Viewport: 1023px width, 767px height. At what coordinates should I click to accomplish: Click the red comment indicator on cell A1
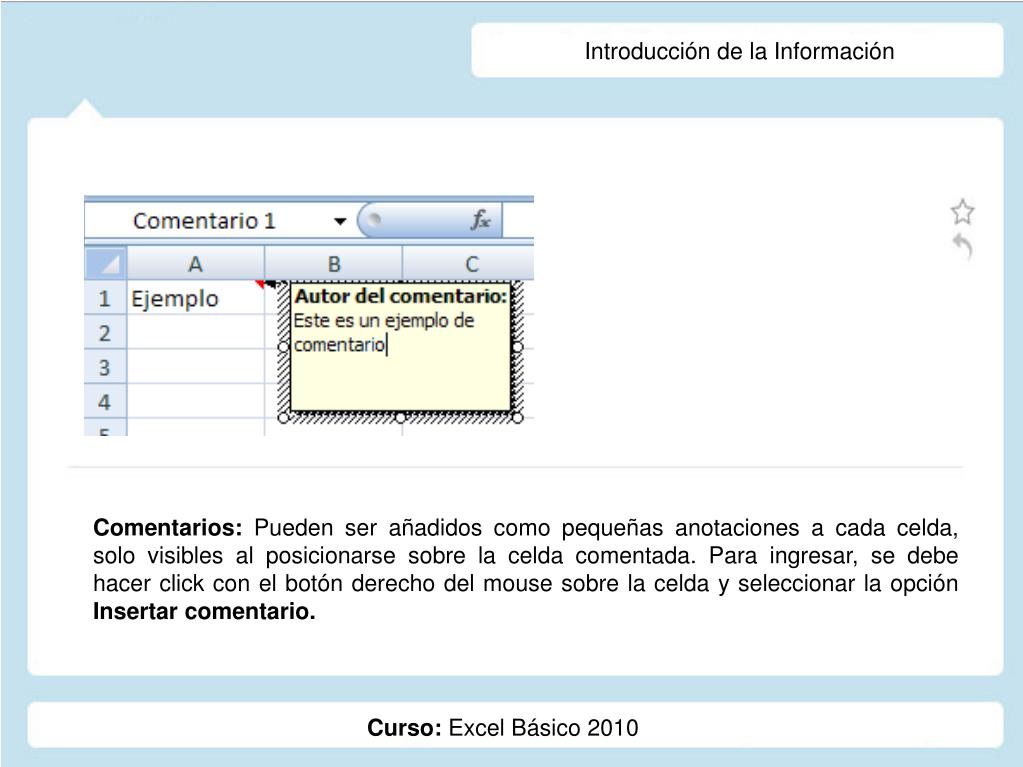[x=260, y=284]
